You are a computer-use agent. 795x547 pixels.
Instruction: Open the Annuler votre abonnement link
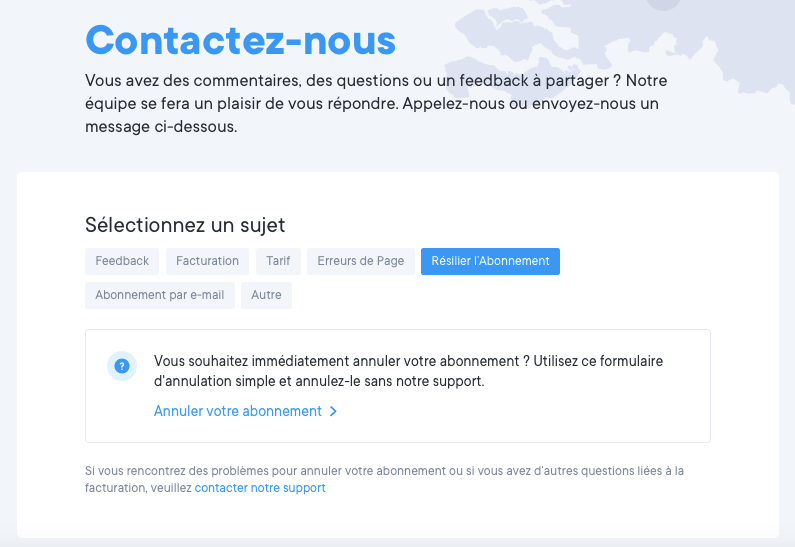[x=238, y=411]
